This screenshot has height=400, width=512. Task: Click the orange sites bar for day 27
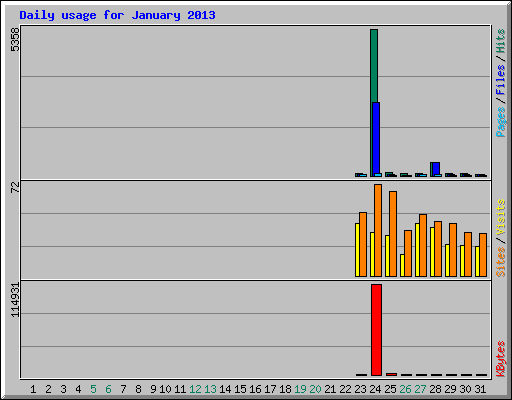(x=423, y=245)
